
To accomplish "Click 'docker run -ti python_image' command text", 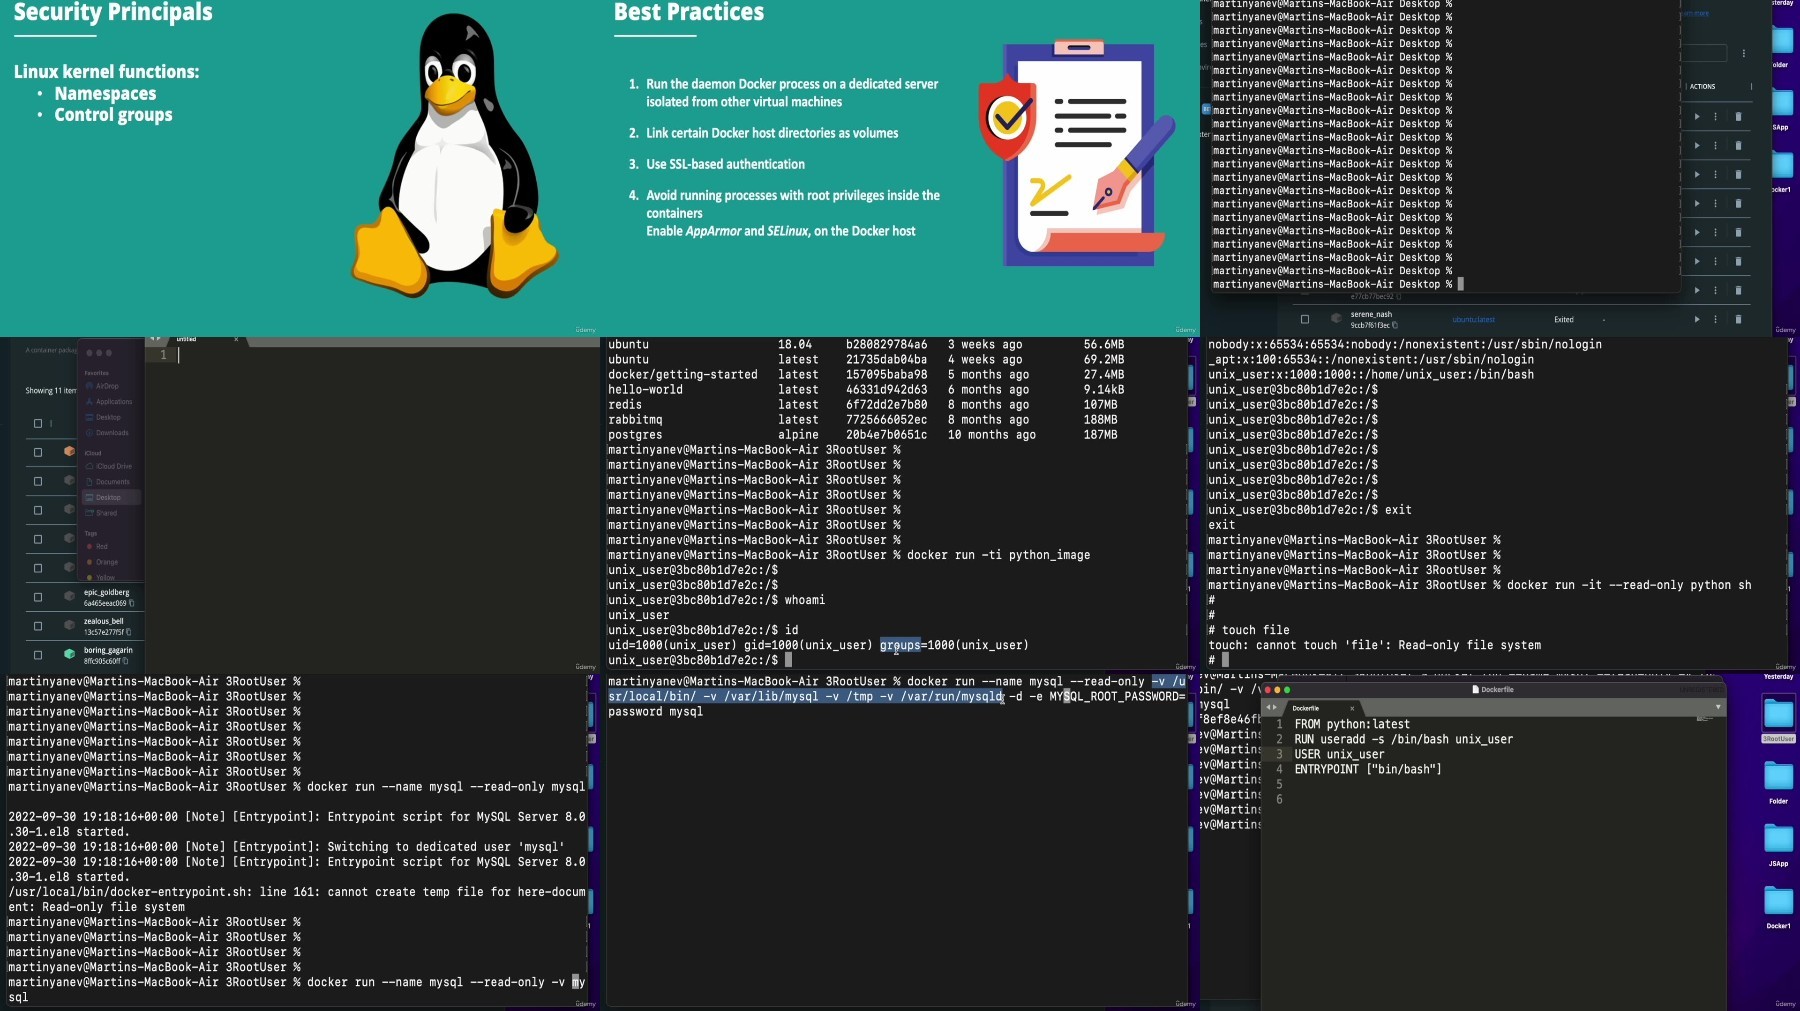I will (x=998, y=555).
